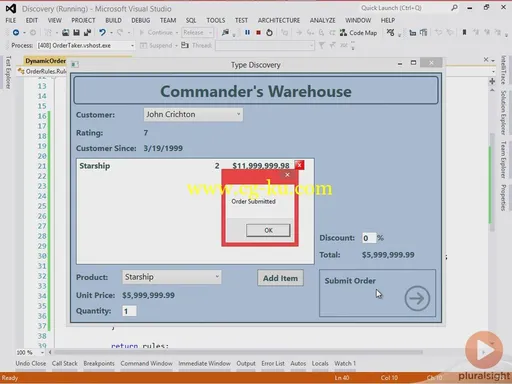Pause debugging with Break All icon
The image size is (512, 384).
point(247,32)
